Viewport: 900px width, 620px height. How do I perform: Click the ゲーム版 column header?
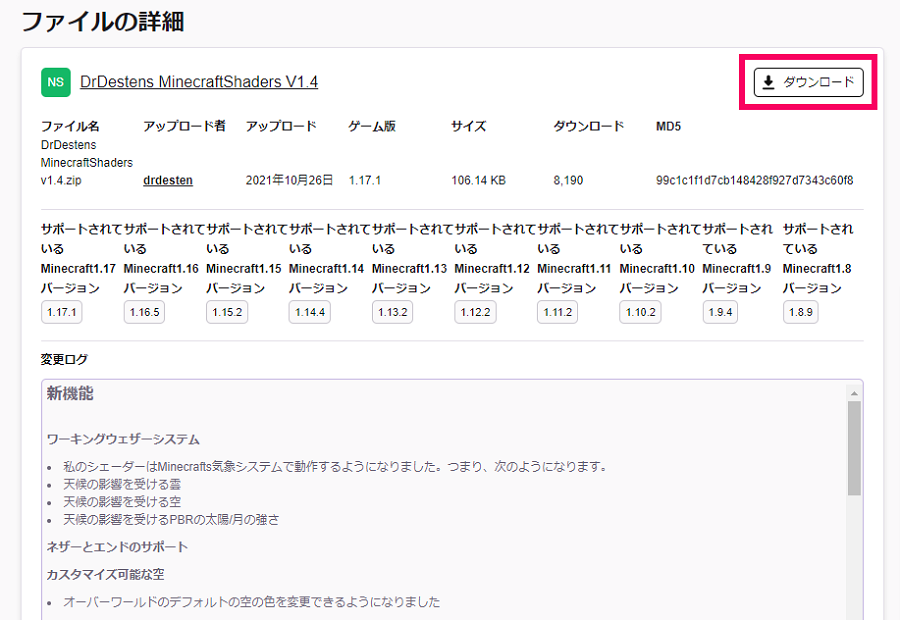372,126
